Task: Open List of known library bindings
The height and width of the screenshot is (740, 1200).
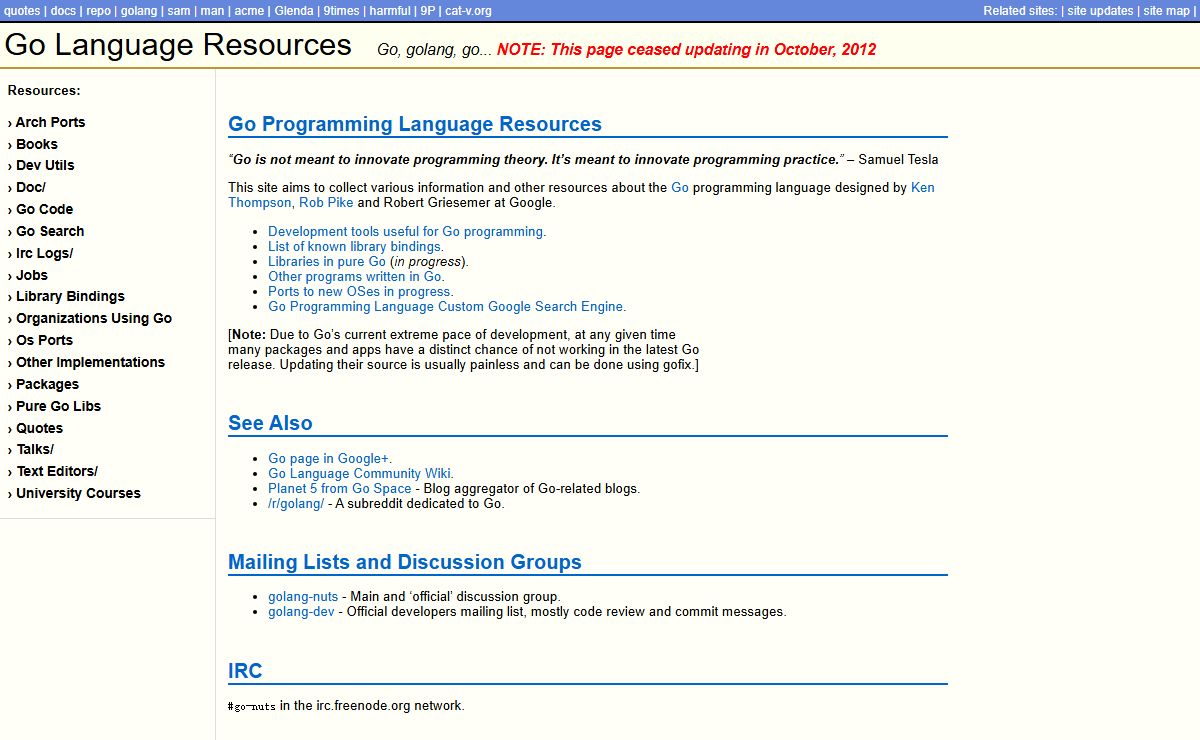Action: (x=356, y=246)
